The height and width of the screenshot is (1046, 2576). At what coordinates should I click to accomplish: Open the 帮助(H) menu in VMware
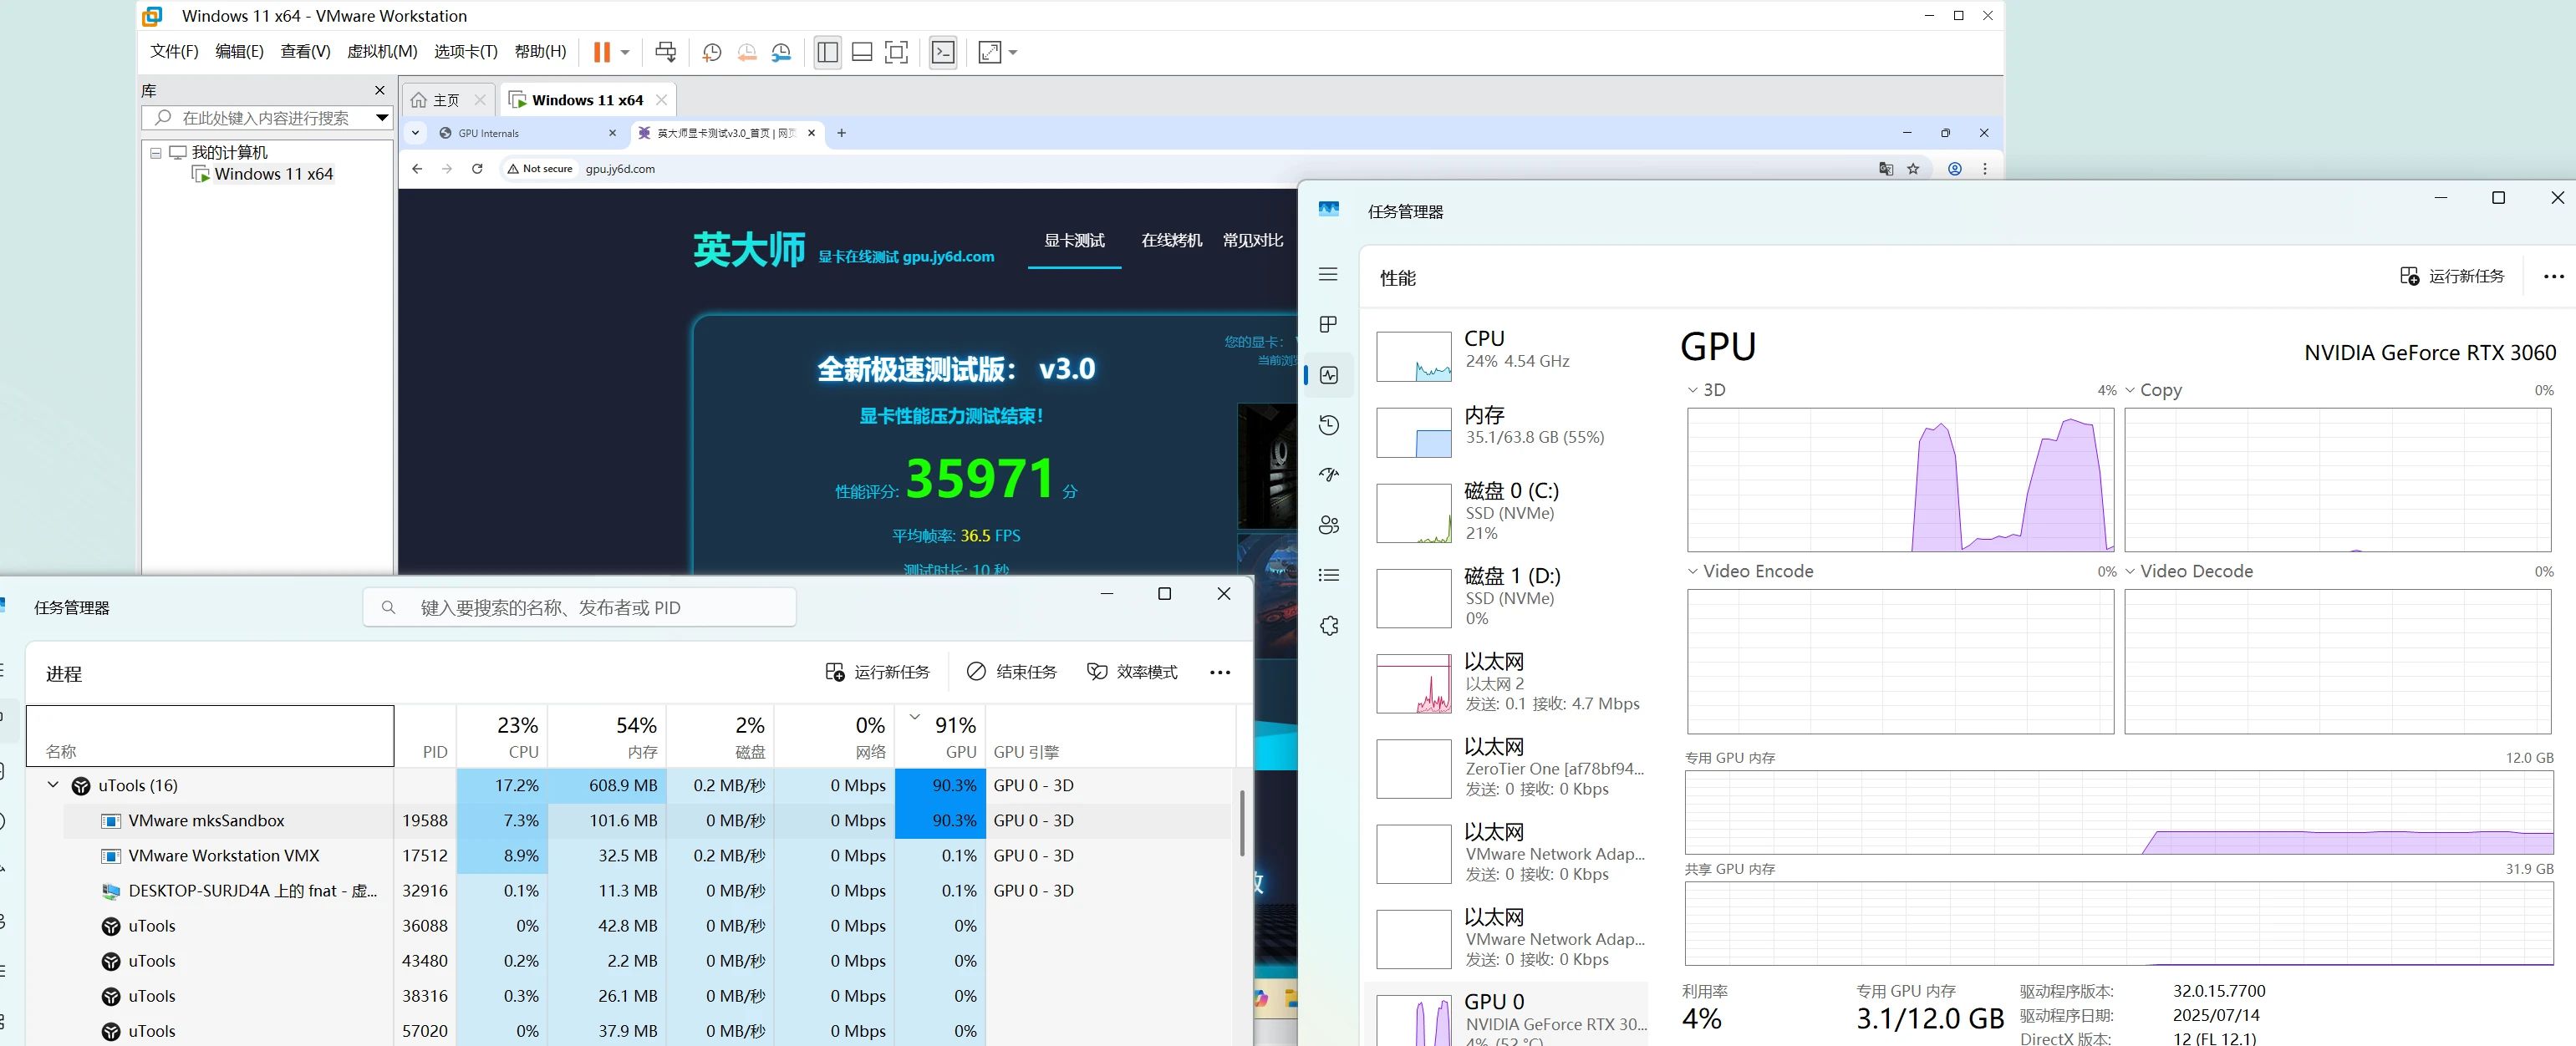(x=540, y=51)
